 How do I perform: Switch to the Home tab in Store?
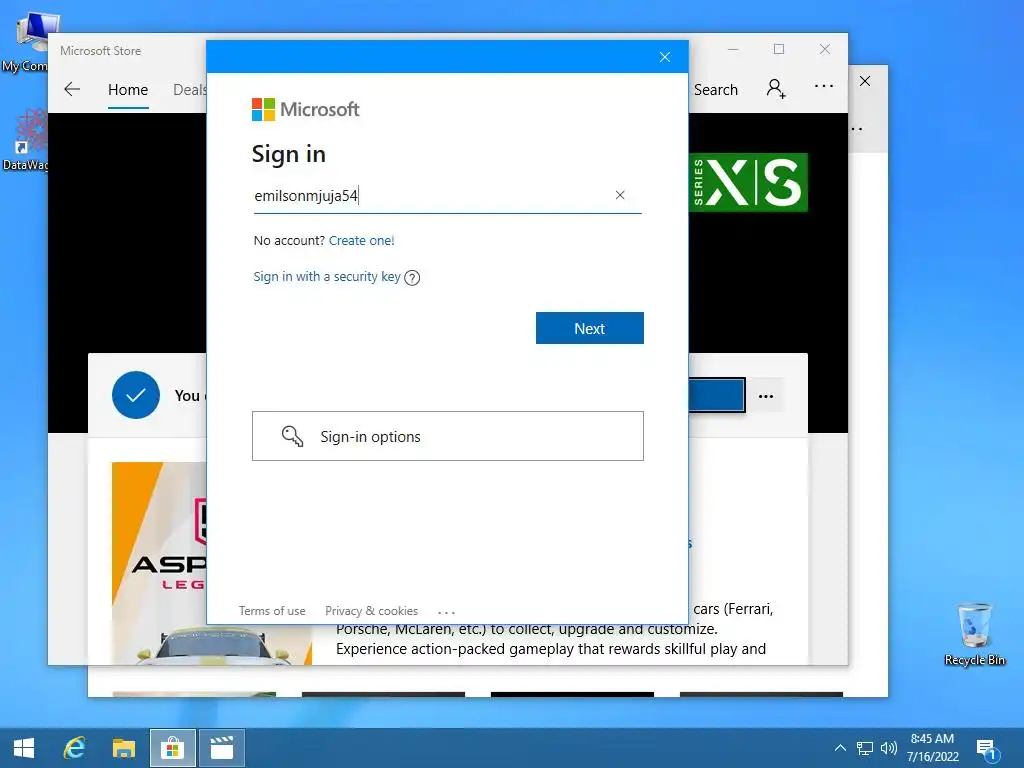[128, 89]
